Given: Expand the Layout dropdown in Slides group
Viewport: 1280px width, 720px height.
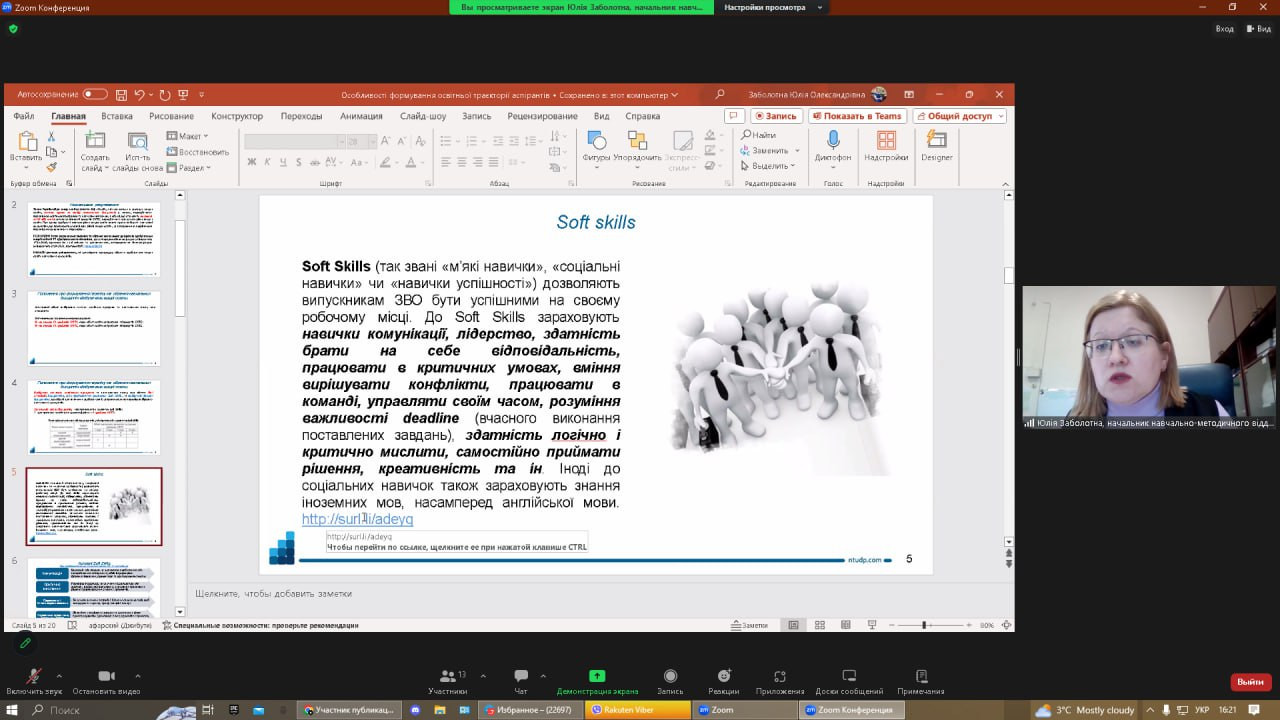Looking at the screenshot, I should [x=189, y=136].
